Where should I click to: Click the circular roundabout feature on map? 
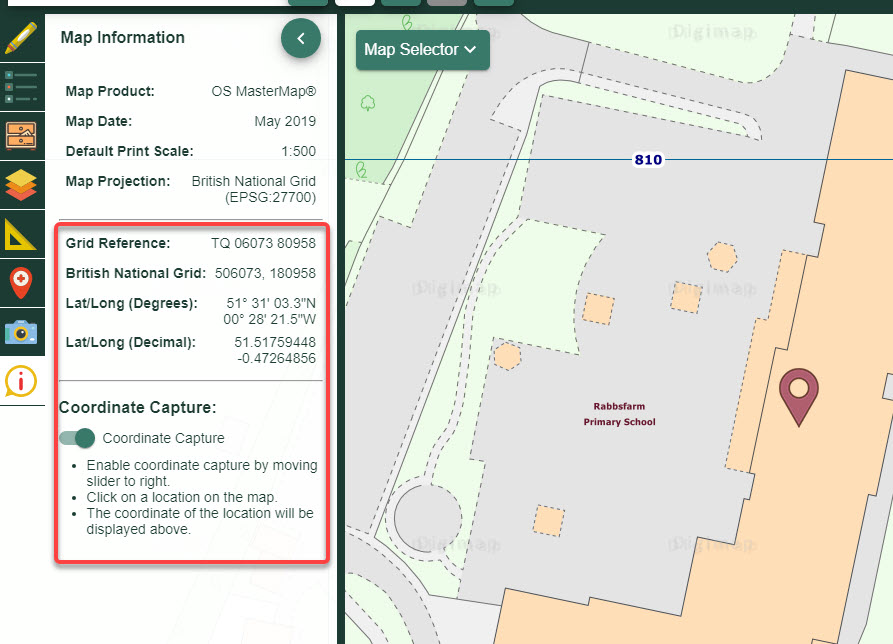(x=428, y=517)
